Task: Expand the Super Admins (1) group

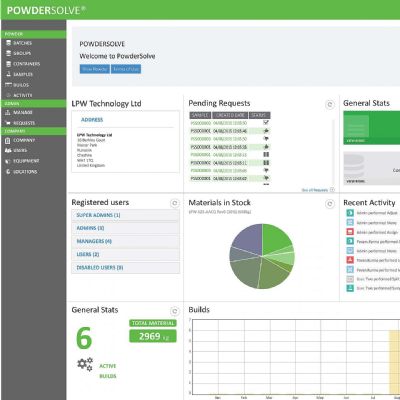Action: click(x=126, y=215)
